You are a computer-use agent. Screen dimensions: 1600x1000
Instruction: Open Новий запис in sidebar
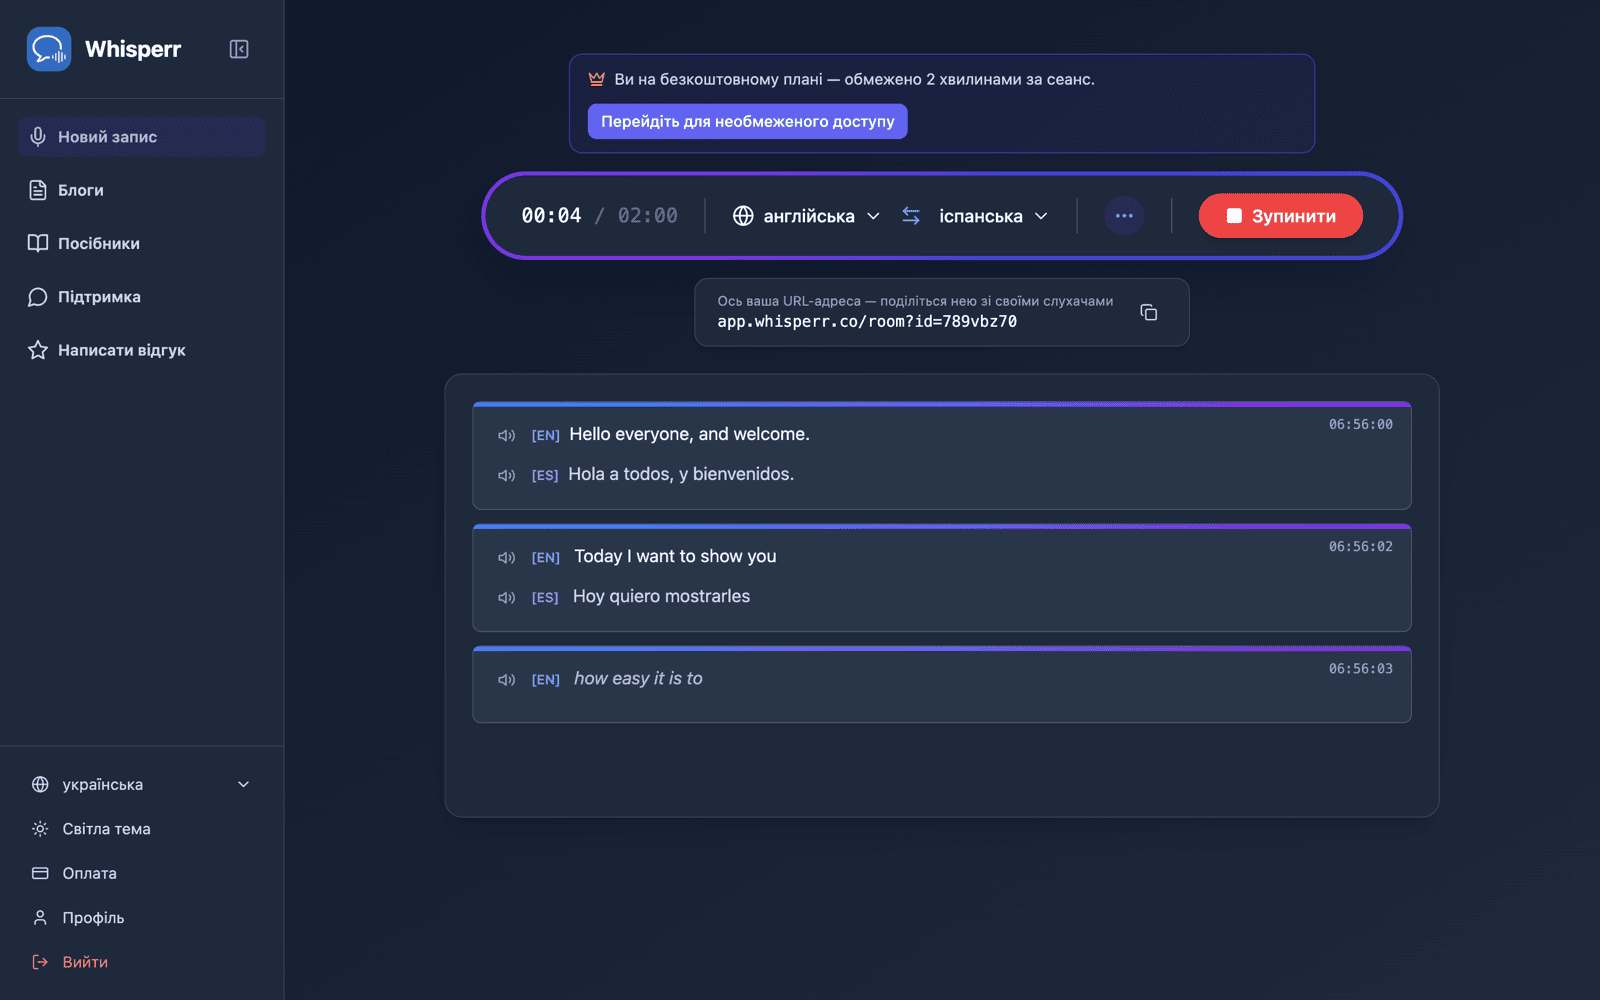141,137
